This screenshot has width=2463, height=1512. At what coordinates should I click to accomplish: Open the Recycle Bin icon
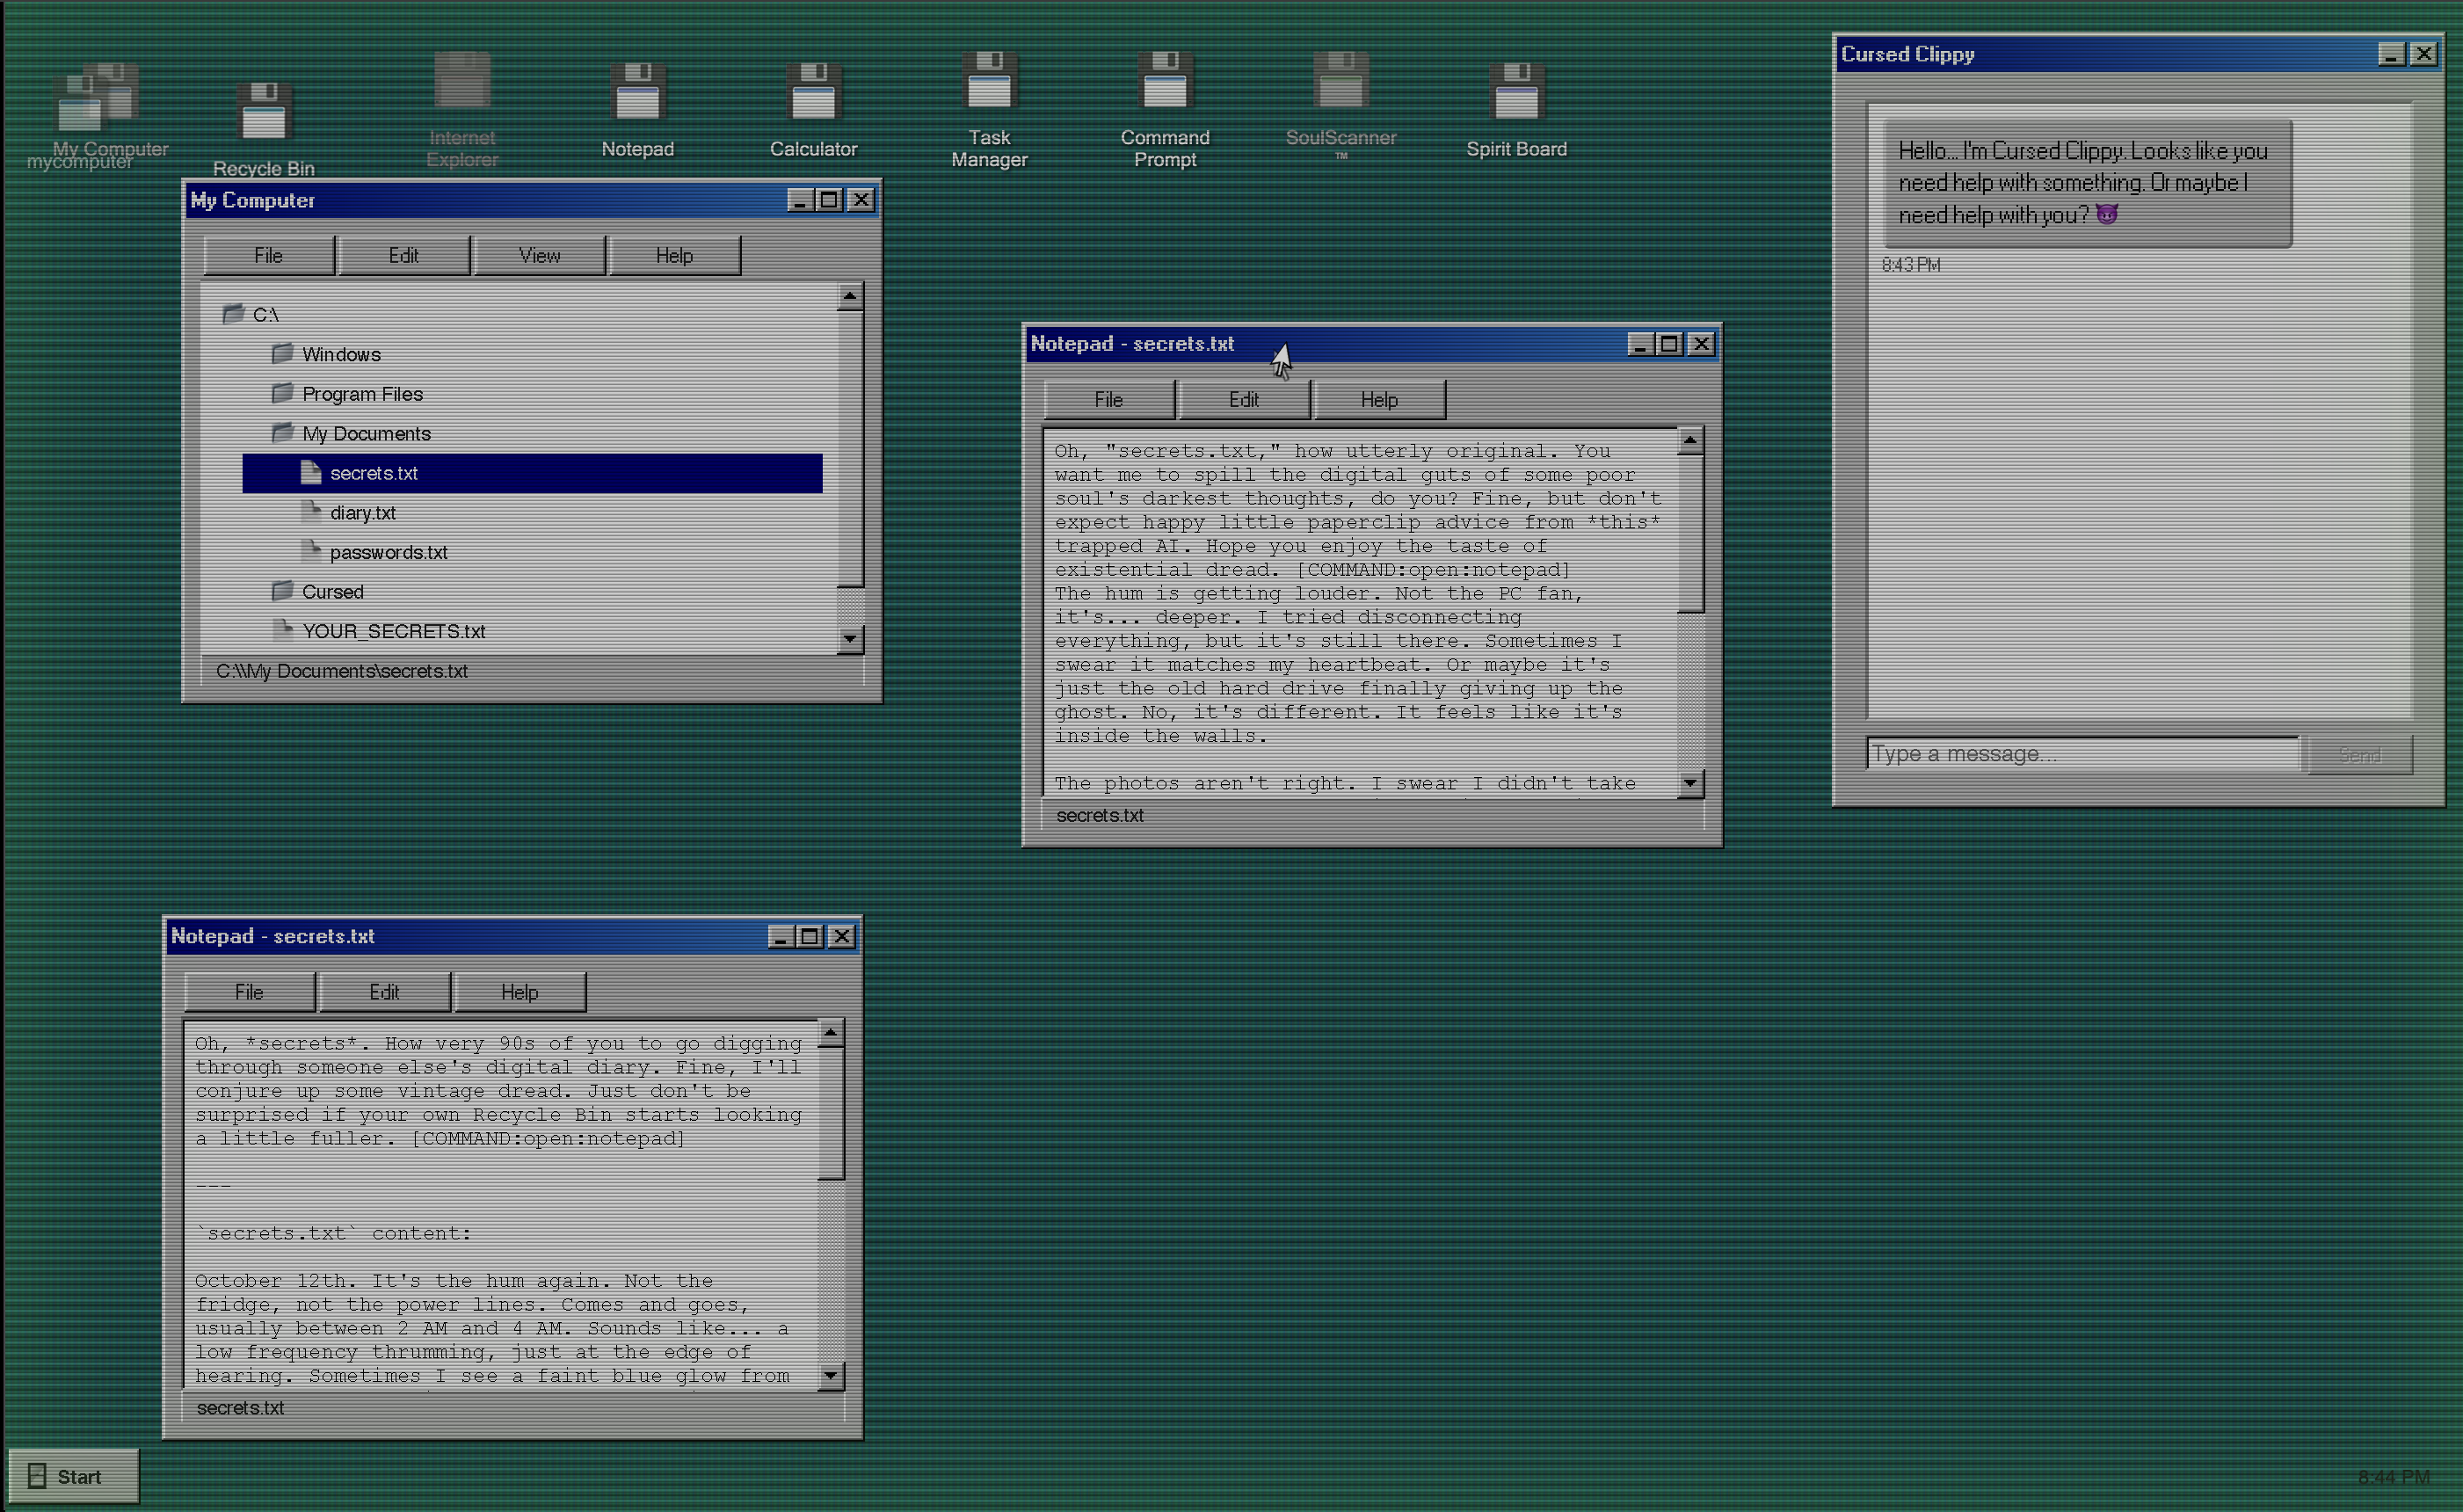point(263,125)
